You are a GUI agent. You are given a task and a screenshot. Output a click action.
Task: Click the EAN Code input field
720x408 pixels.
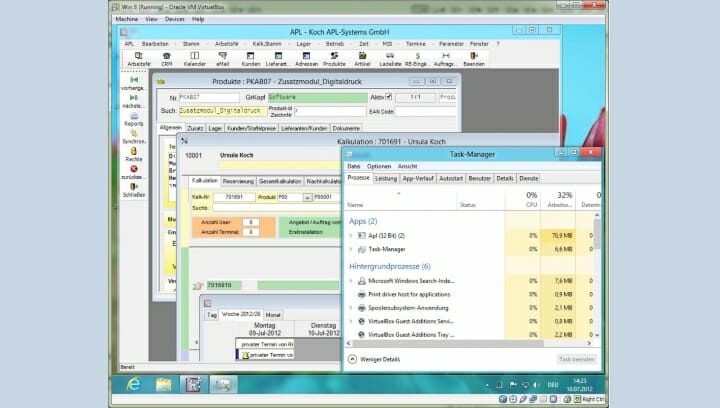(425, 111)
